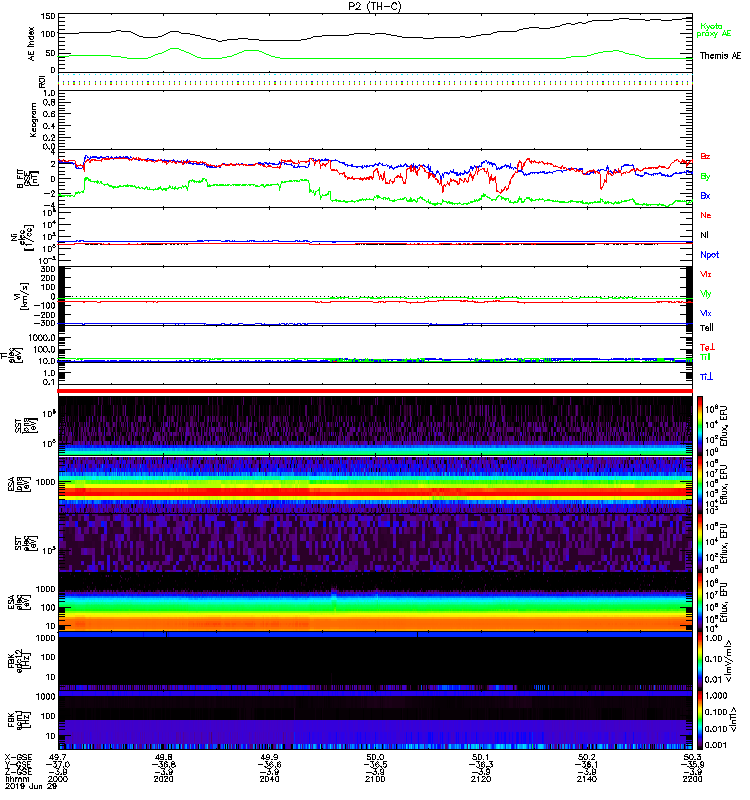Click the FBK edc12 [Hz] axis title
The width and height of the screenshot is (750, 800).
click(x=19, y=660)
